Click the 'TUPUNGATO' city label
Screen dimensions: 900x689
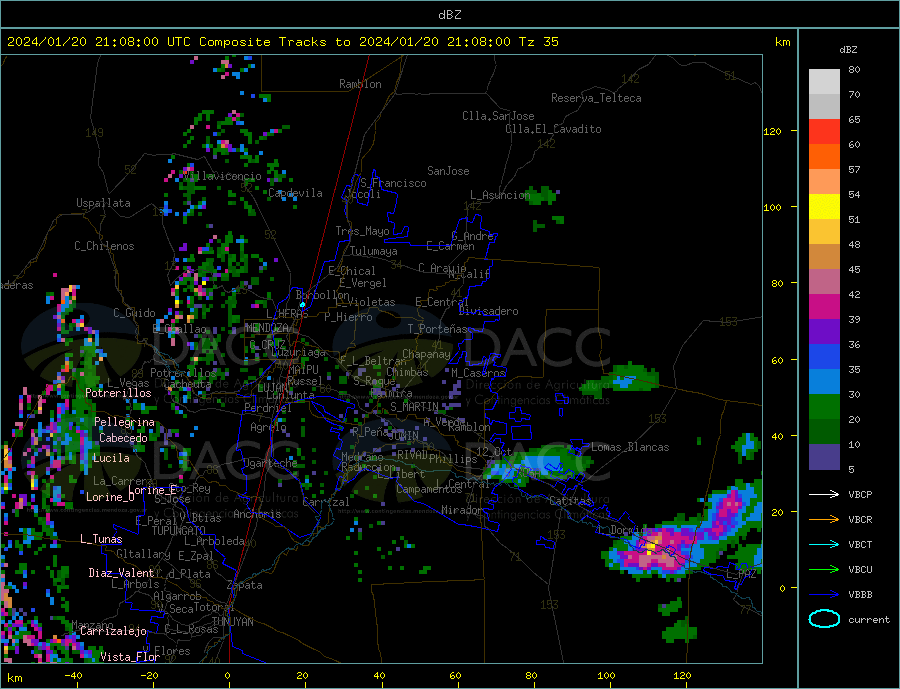click(179, 531)
